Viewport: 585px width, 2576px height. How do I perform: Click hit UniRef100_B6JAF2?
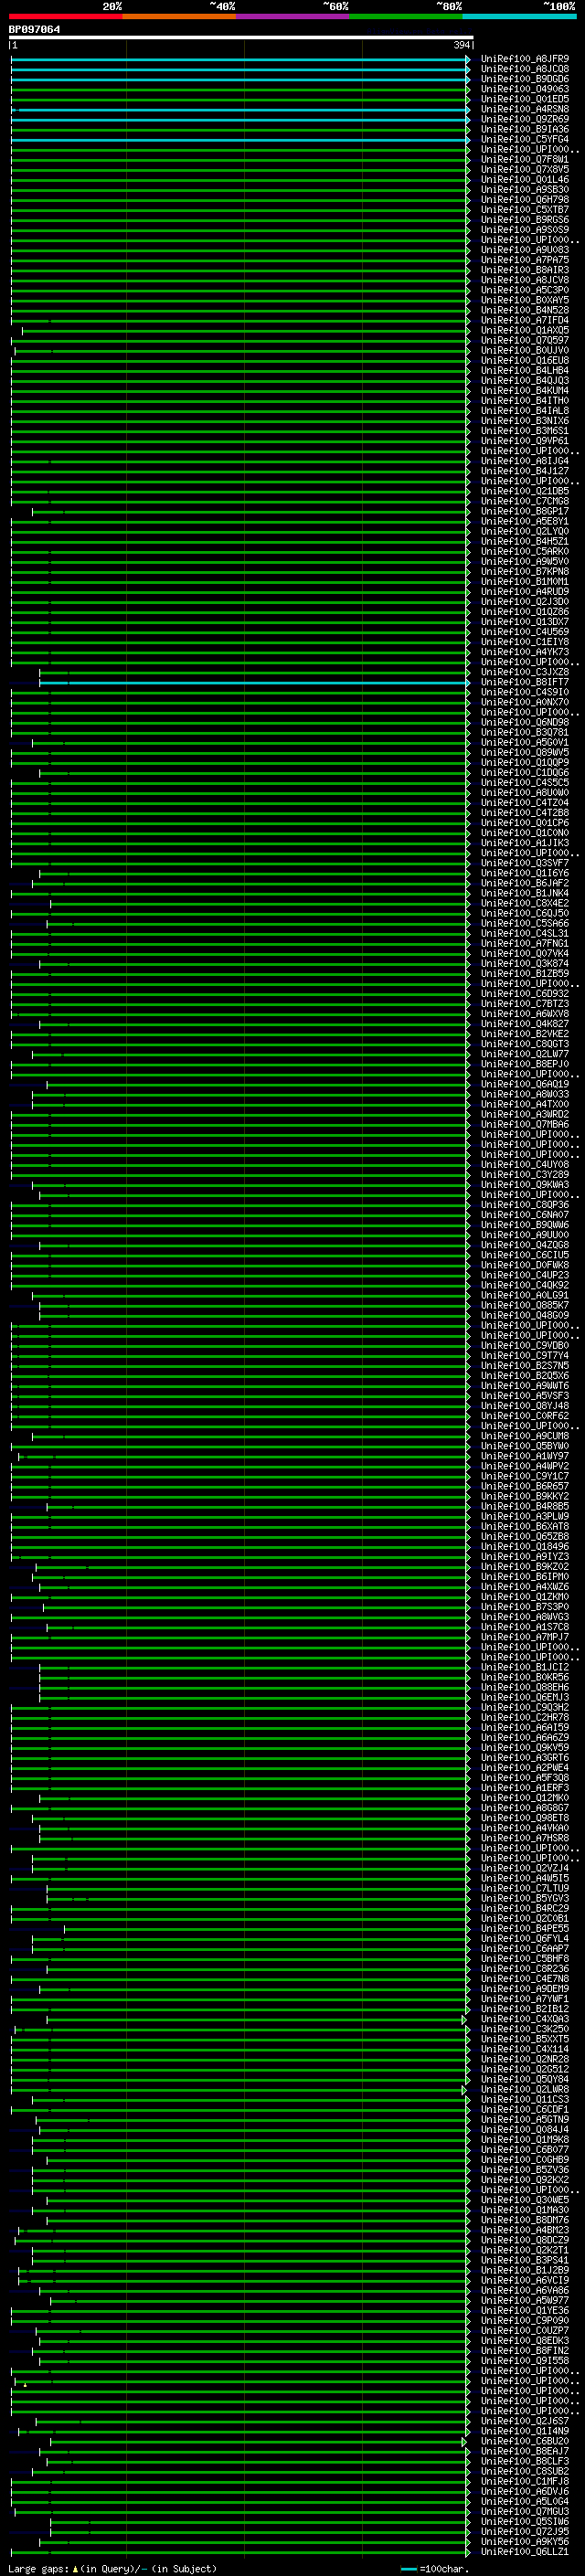pyautogui.click(x=524, y=883)
